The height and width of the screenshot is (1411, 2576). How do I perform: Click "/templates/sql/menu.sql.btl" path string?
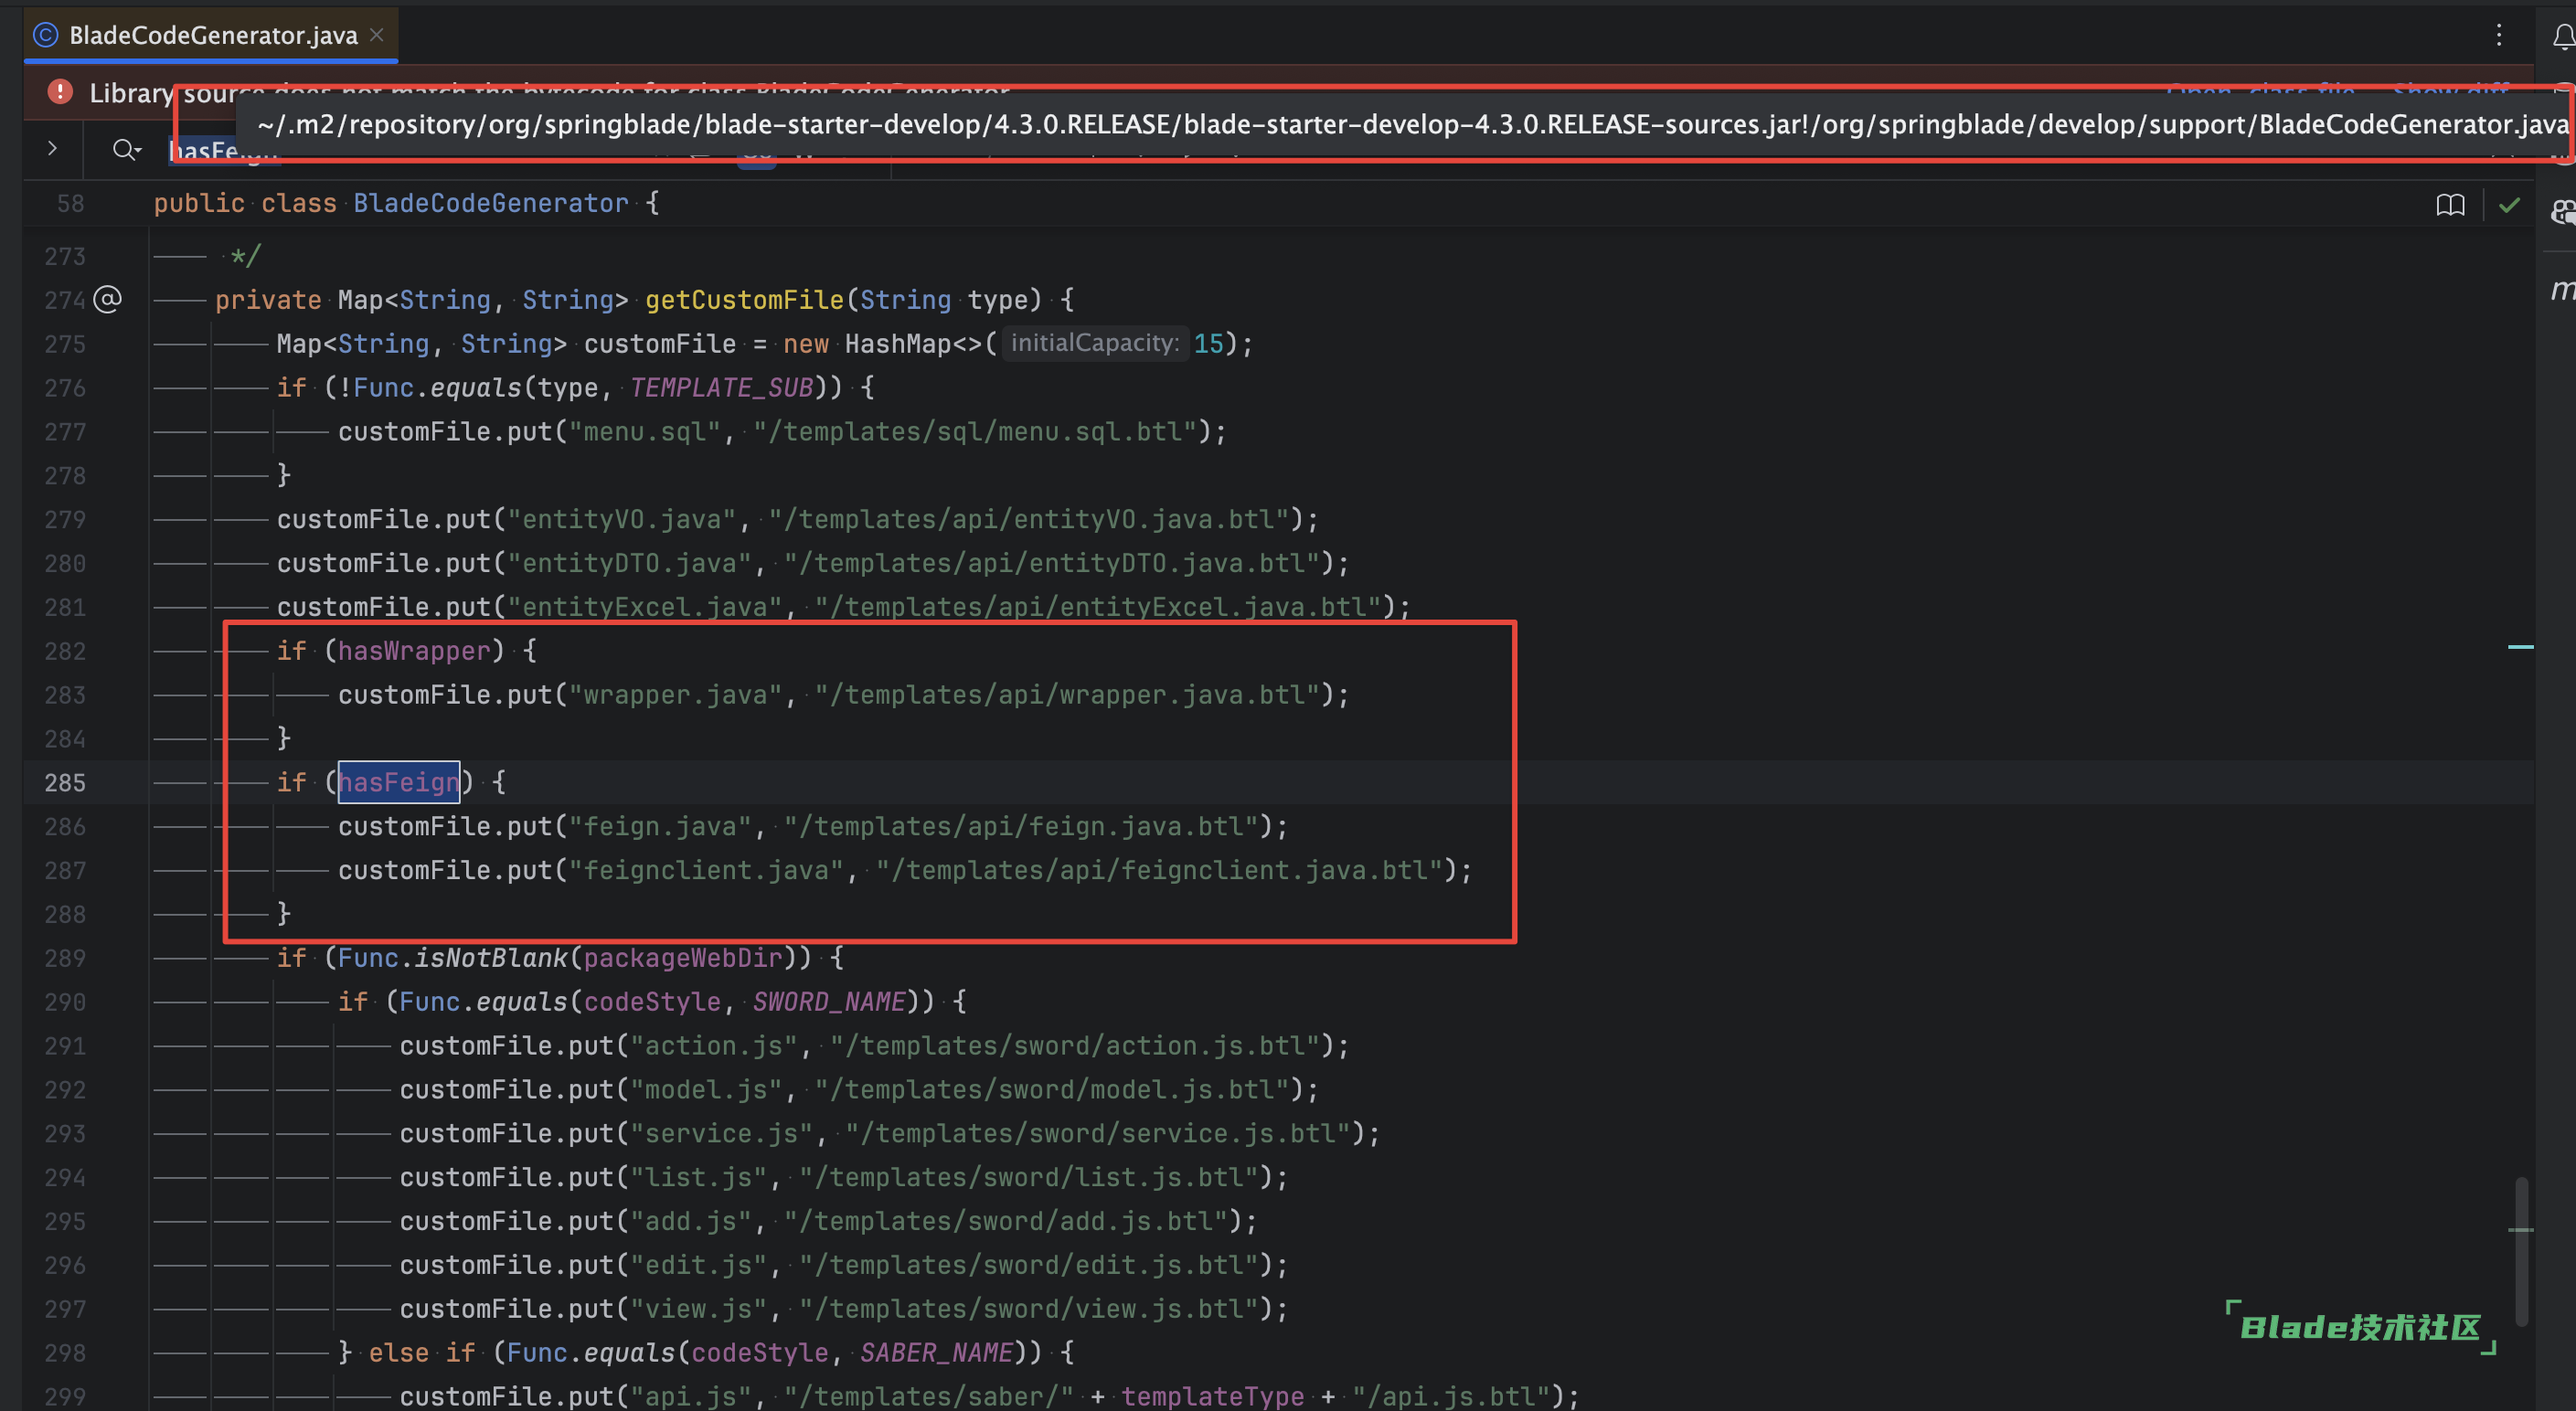tap(975, 432)
